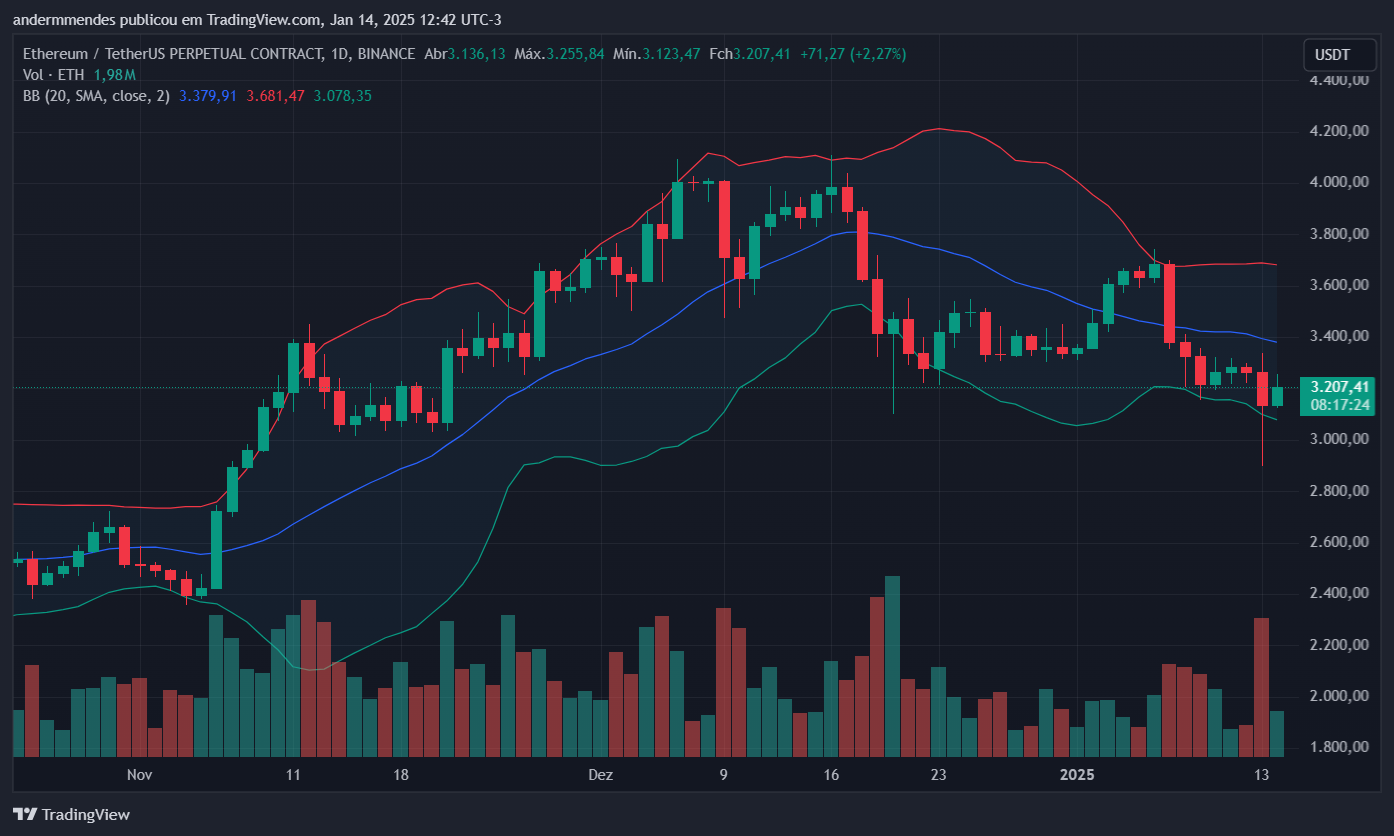Click the 3.000,00 price axis label
Image resolution: width=1394 pixels, height=836 pixels.
[1338, 439]
